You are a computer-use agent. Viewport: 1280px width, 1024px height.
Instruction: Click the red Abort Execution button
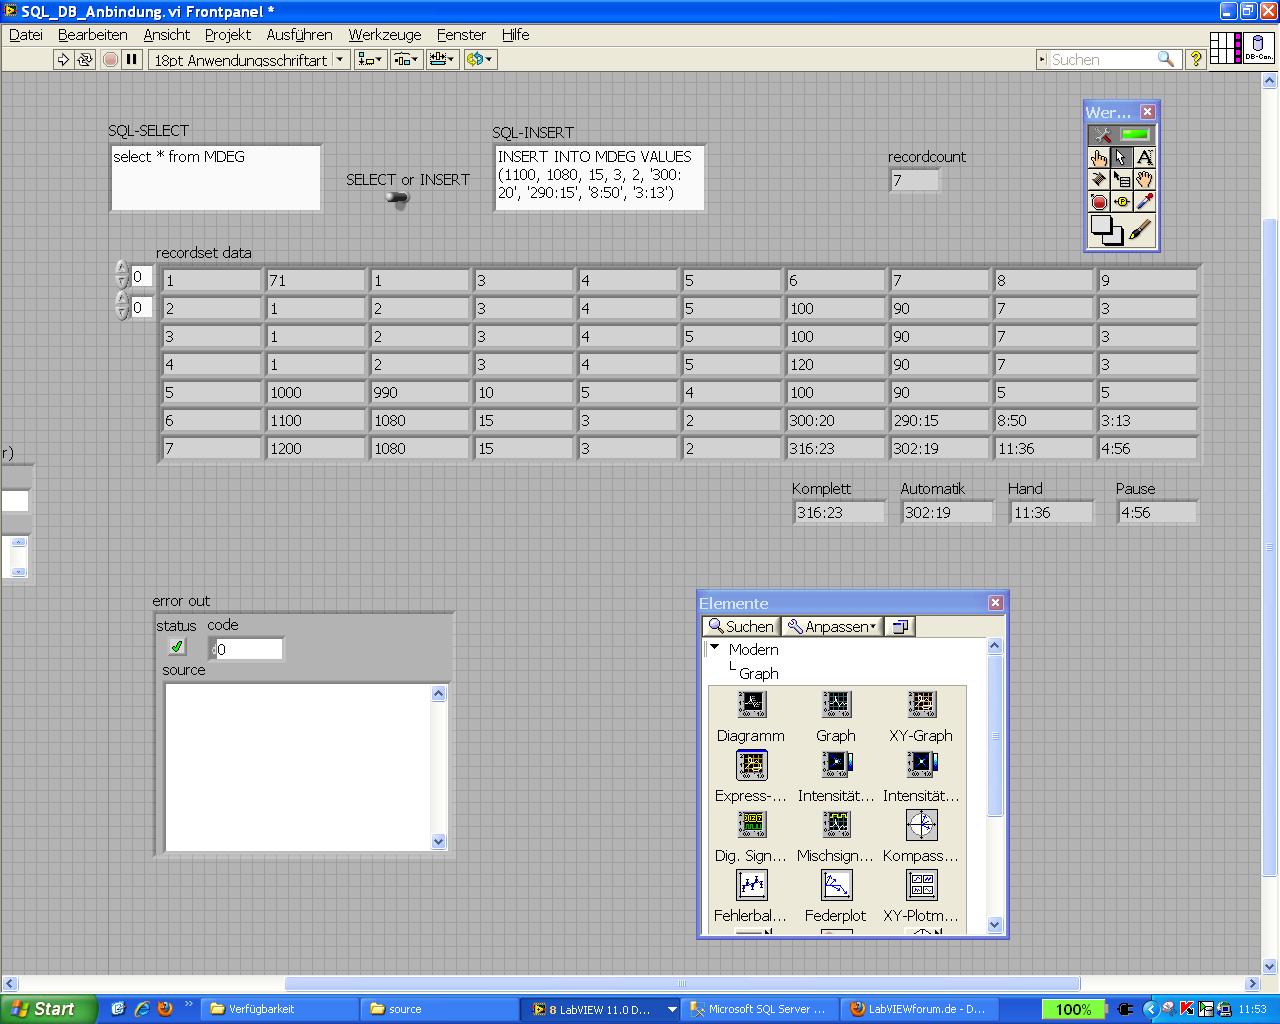[110, 60]
